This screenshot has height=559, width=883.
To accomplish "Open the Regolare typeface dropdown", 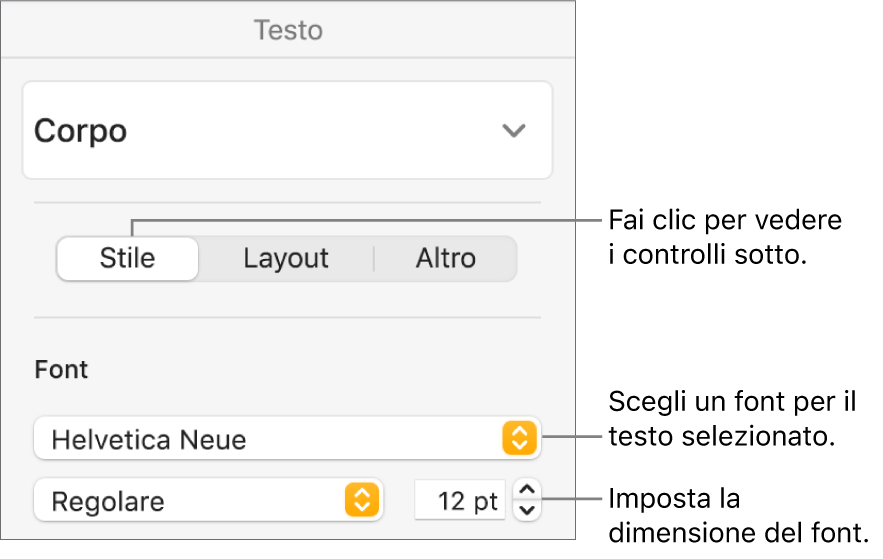I will [x=208, y=500].
